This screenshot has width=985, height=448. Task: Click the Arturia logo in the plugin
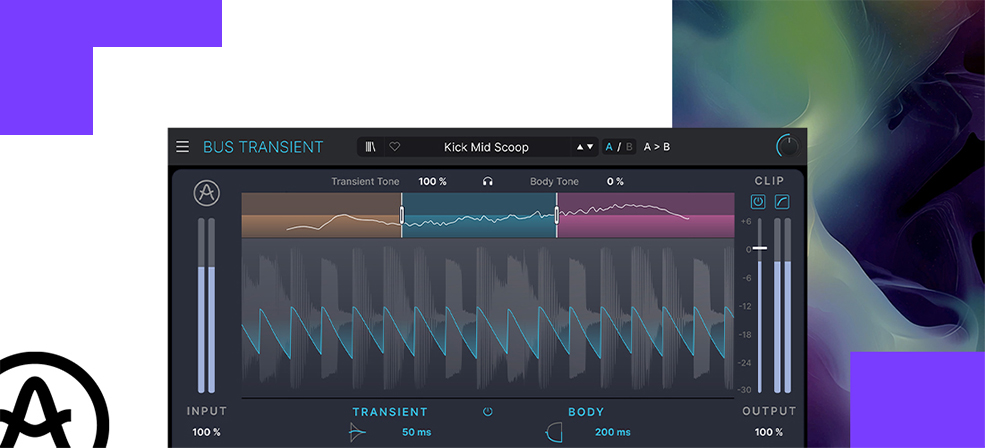pyautogui.click(x=207, y=193)
